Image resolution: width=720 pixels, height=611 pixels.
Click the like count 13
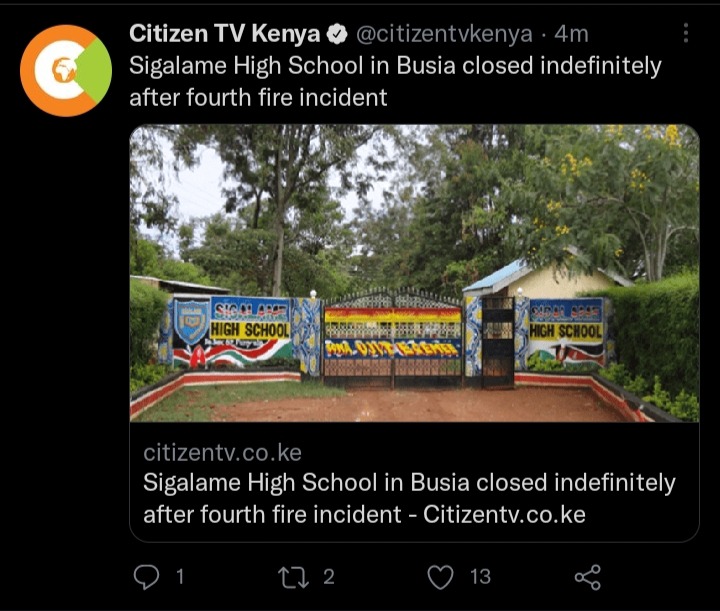coord(480,577)
